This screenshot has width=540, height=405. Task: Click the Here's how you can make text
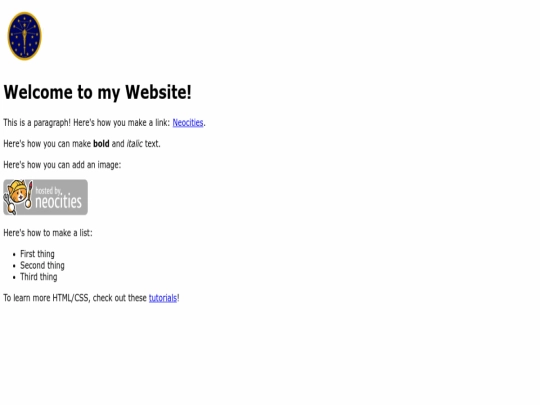[x=47, y=144]
